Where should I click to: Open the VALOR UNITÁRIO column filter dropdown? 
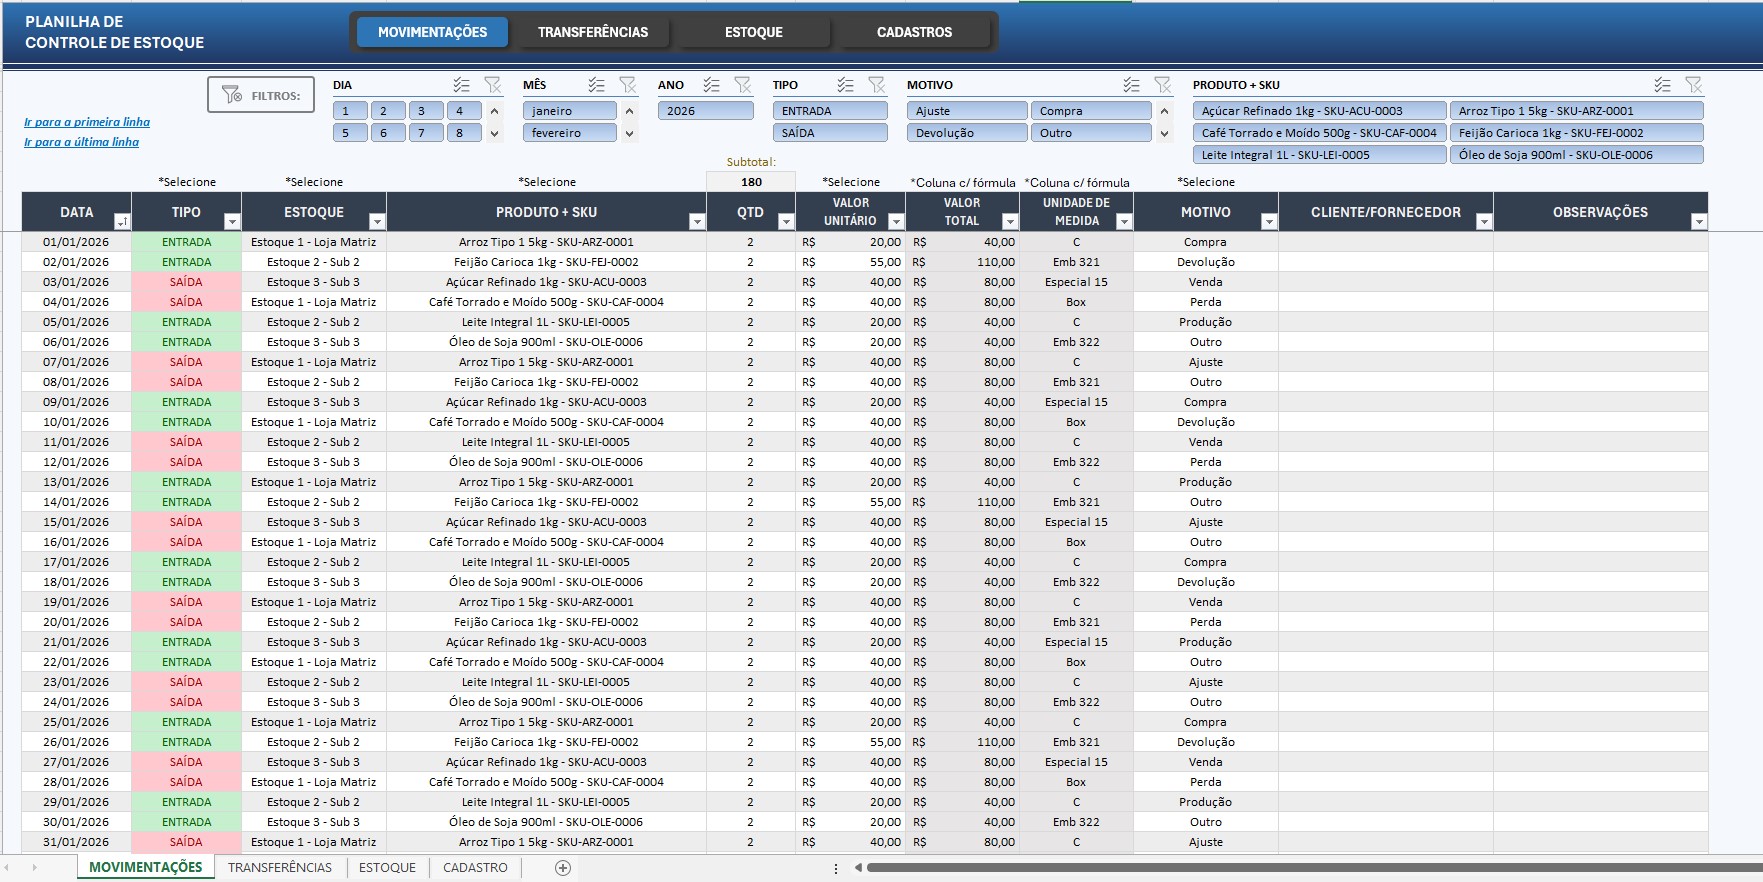point(896,222)
